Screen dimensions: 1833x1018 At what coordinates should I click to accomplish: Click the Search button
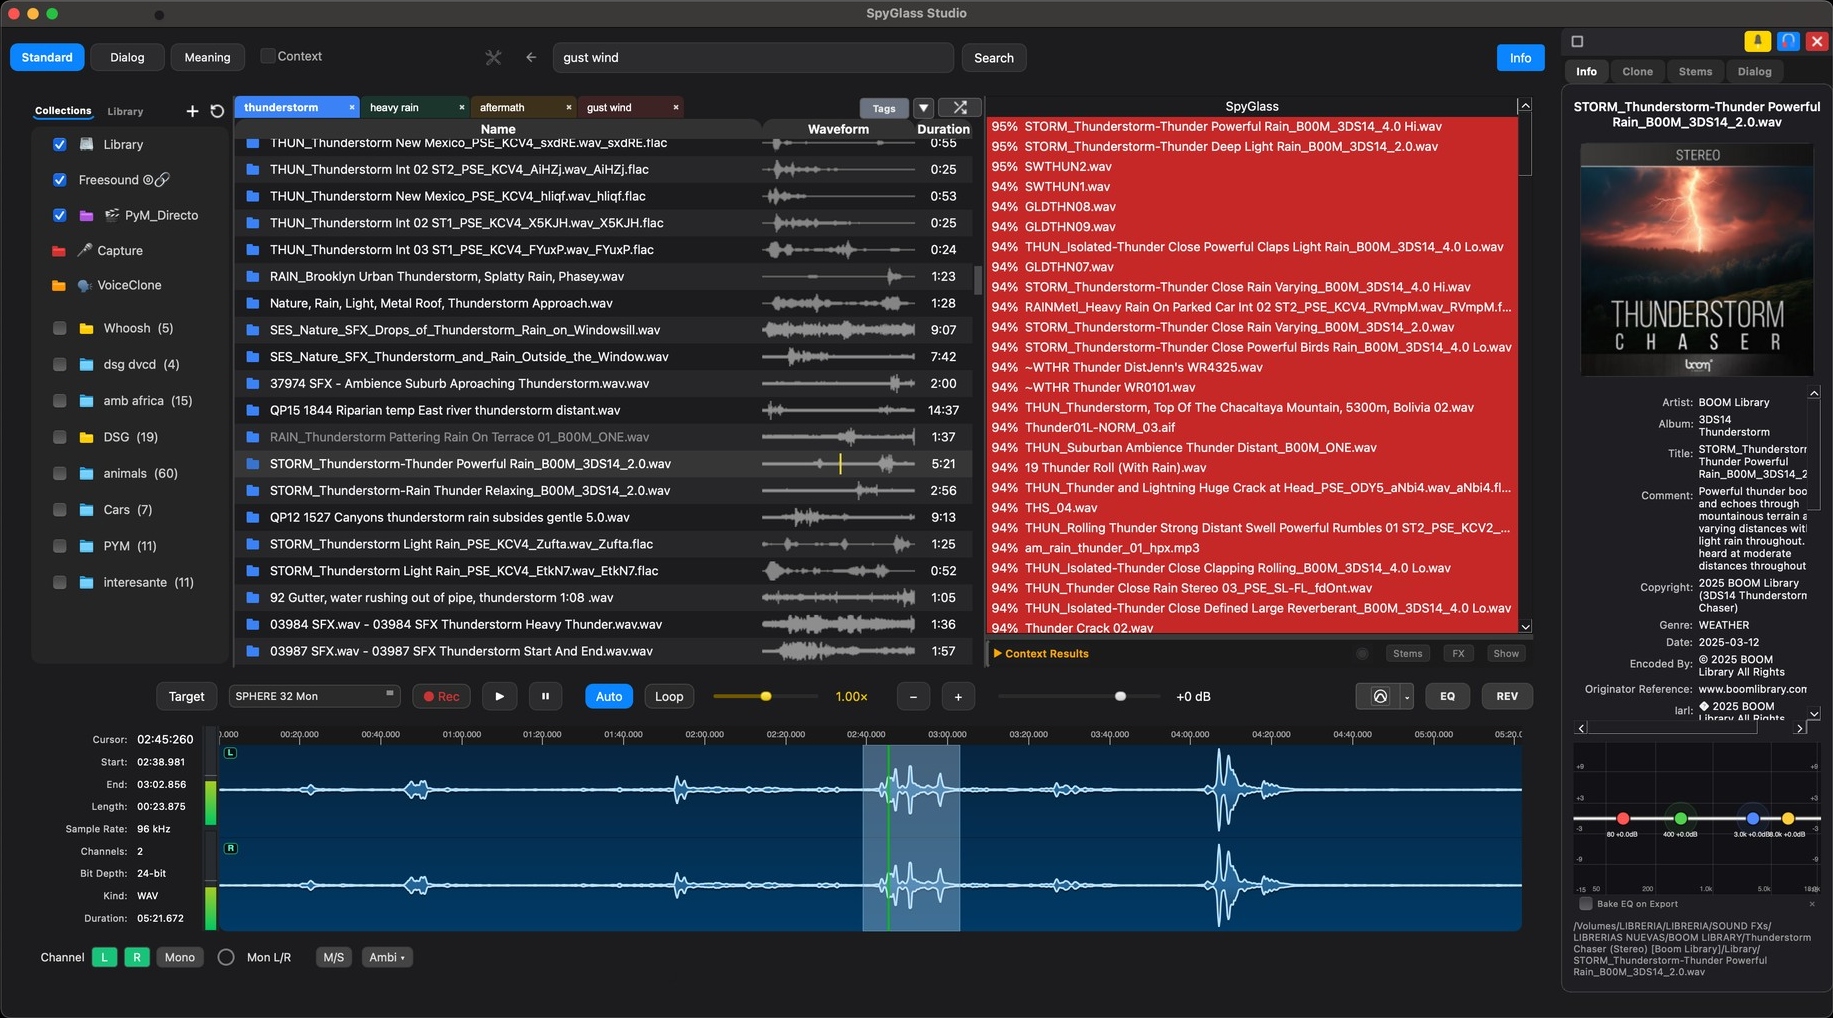[x=994, y=58]
